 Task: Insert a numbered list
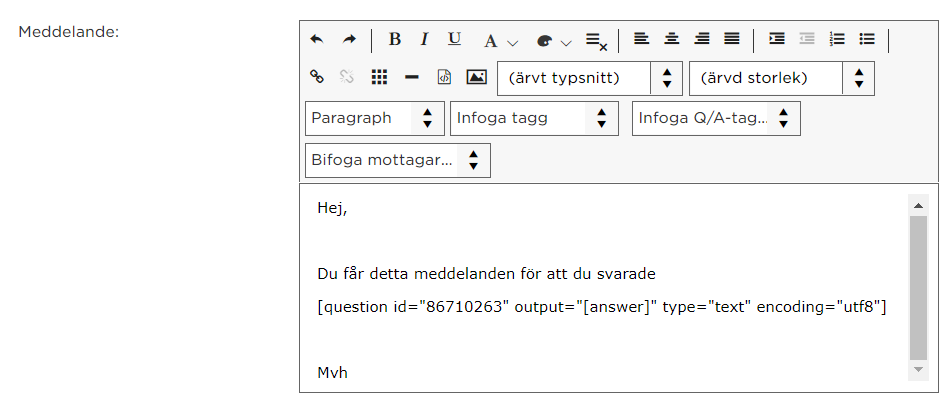point(837,39)
